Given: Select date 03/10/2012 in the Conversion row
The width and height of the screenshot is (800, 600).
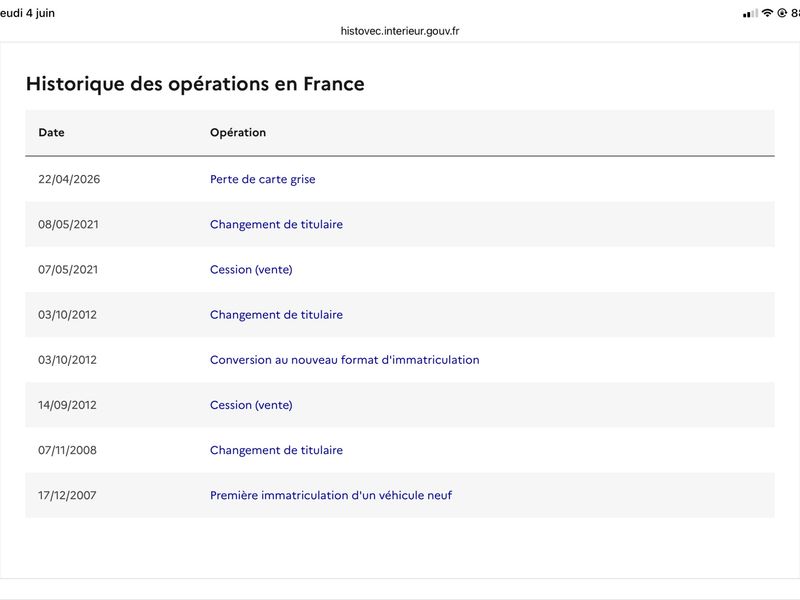Looking at the screenshot, I should [x=67, y=360].
